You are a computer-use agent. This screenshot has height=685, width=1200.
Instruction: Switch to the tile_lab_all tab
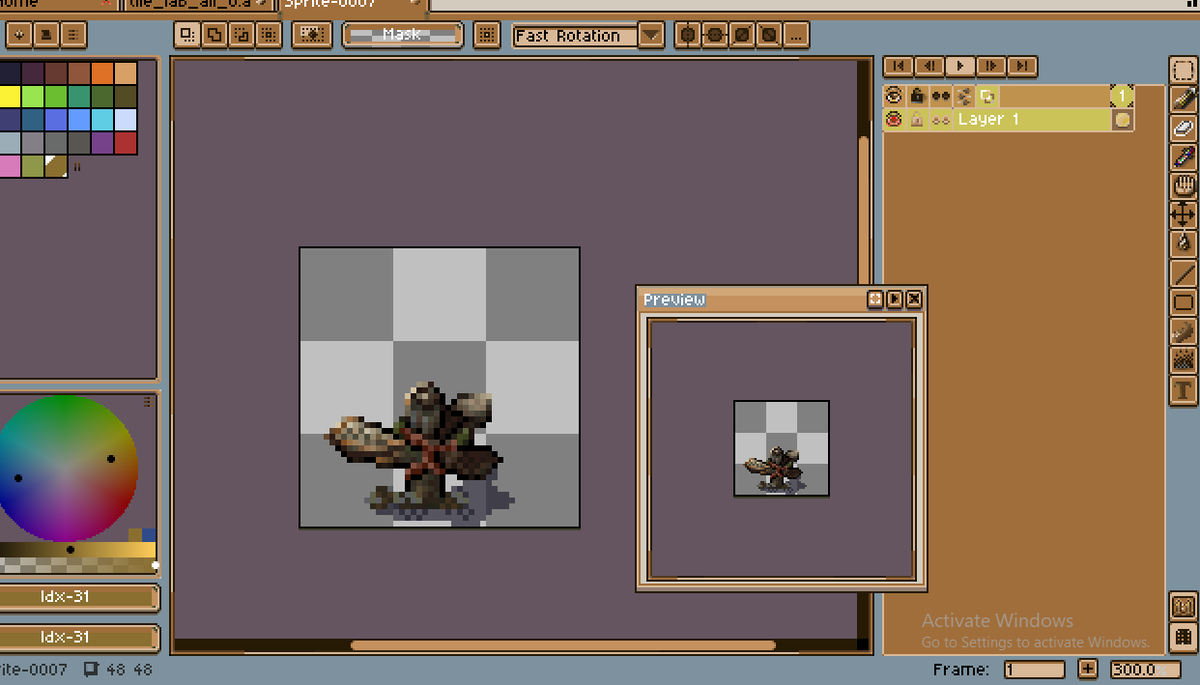pos(196,5)
